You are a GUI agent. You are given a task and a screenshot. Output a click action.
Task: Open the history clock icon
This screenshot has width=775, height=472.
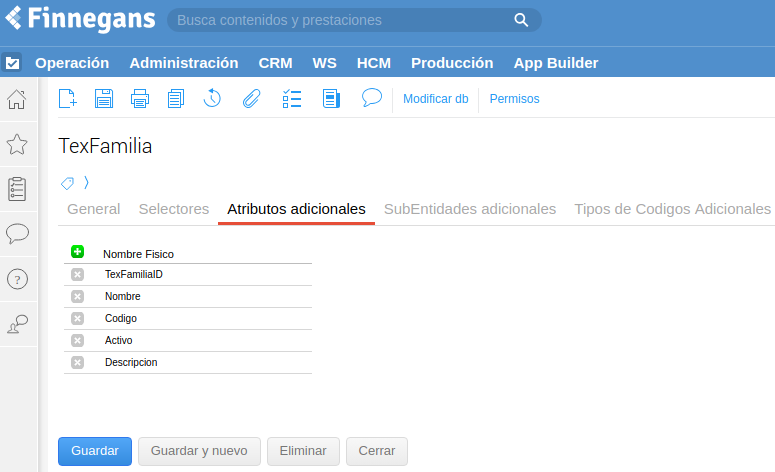213,98
